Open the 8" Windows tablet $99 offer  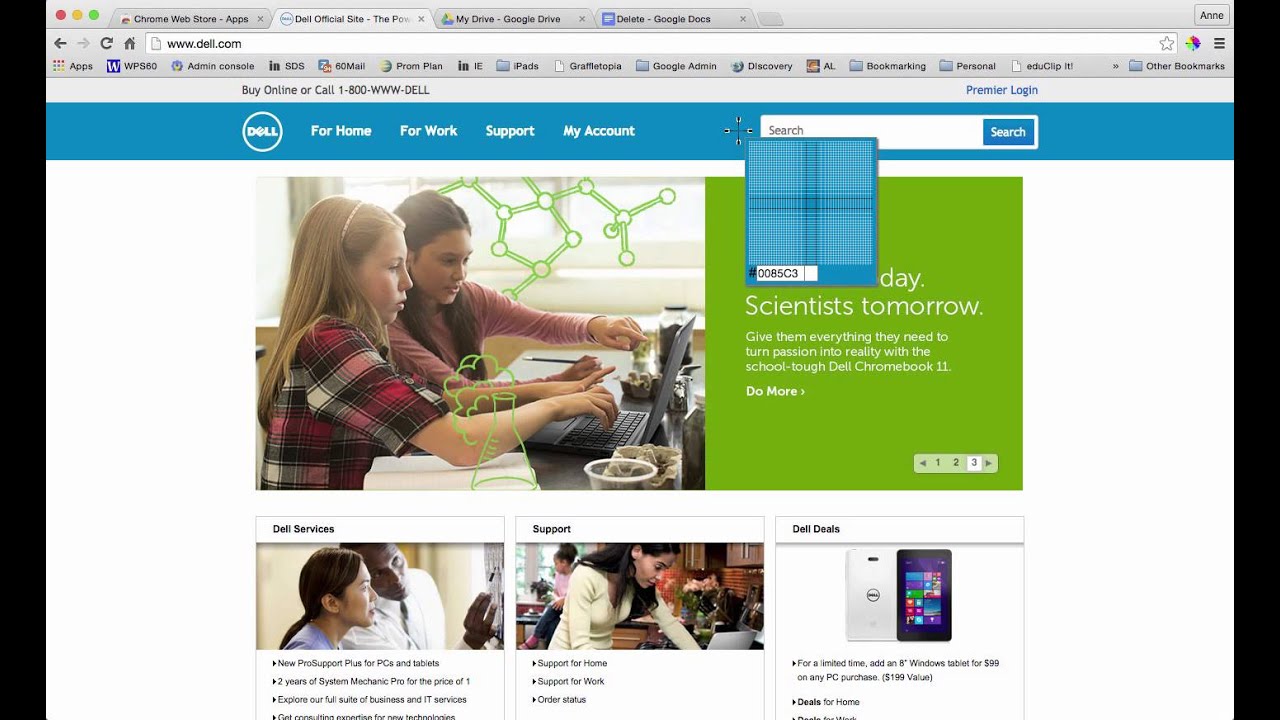pos(898,670)
